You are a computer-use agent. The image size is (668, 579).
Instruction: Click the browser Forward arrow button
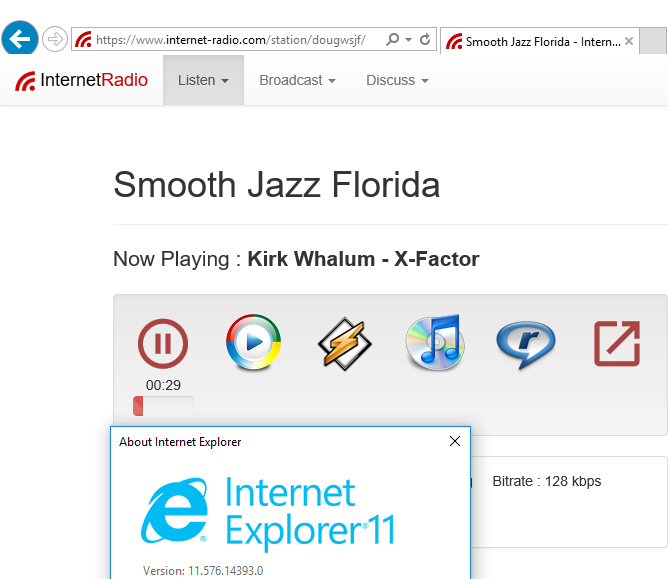tap(54, 39)
